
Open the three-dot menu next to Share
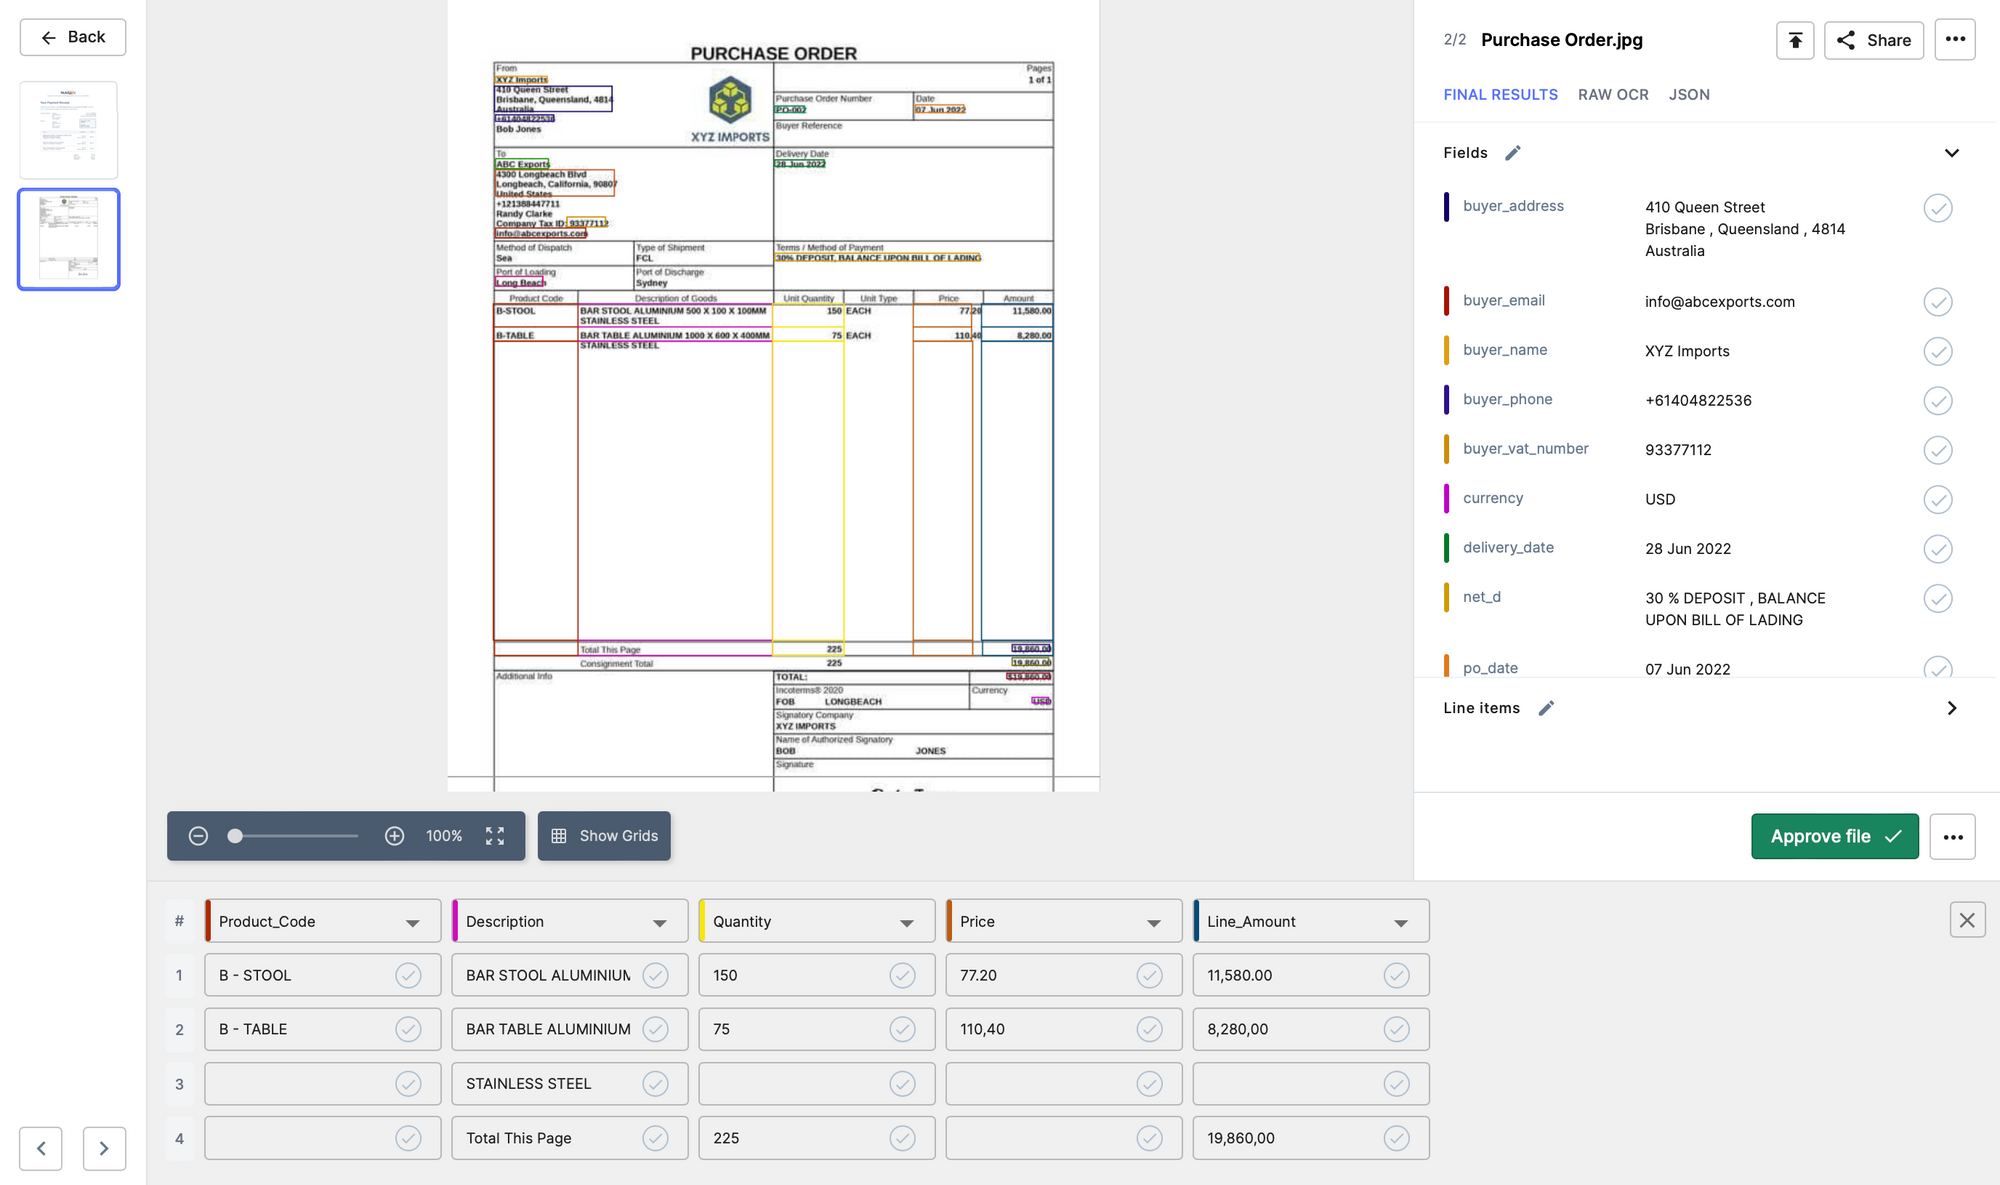tap(1955, 40)
